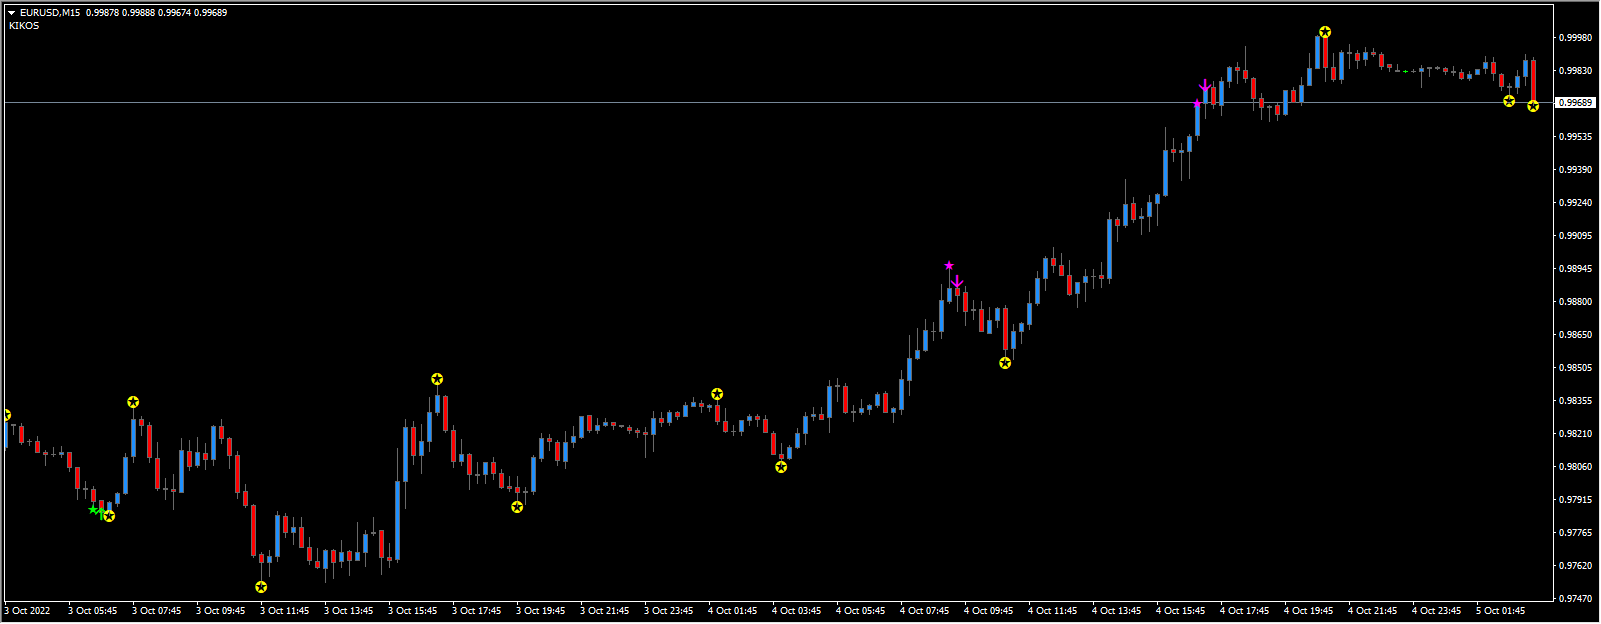Click the magenta star on the 0.99689 price line
This screenshot has width=1601, height=624.
(1197, 103)
